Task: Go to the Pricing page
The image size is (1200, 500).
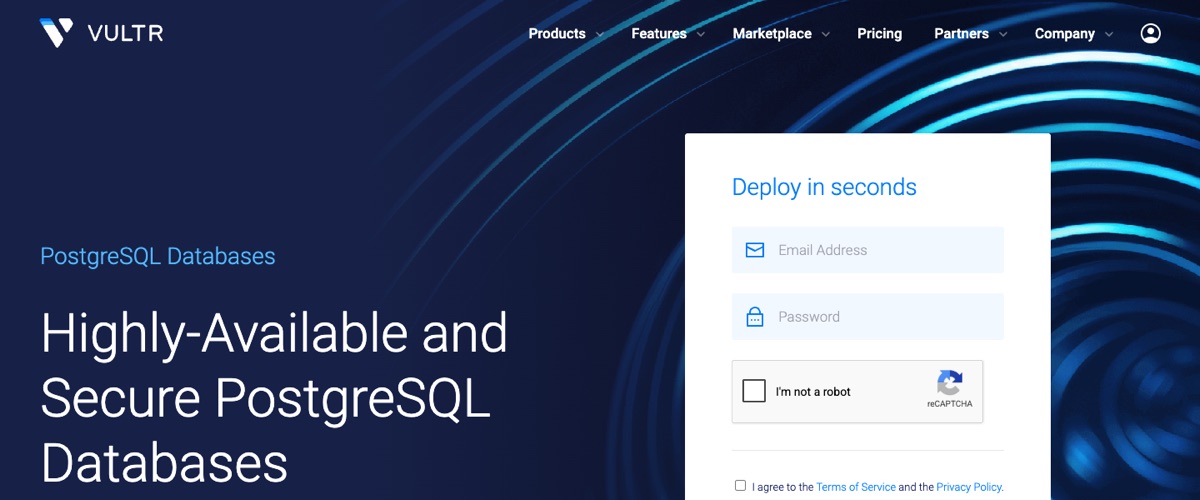Action: click(879, 33)
